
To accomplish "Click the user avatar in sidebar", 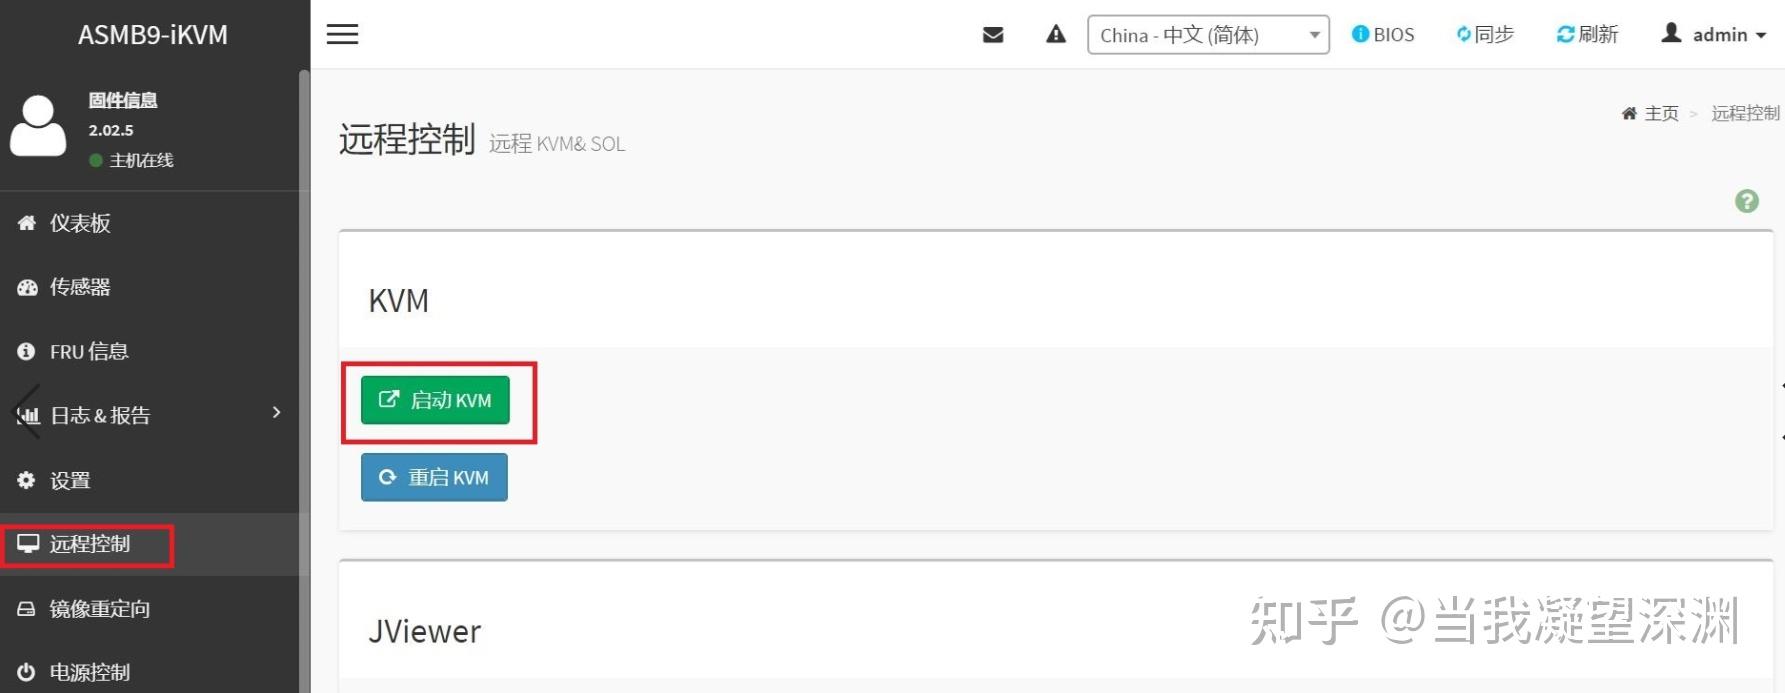I will [x=38, y=127].
